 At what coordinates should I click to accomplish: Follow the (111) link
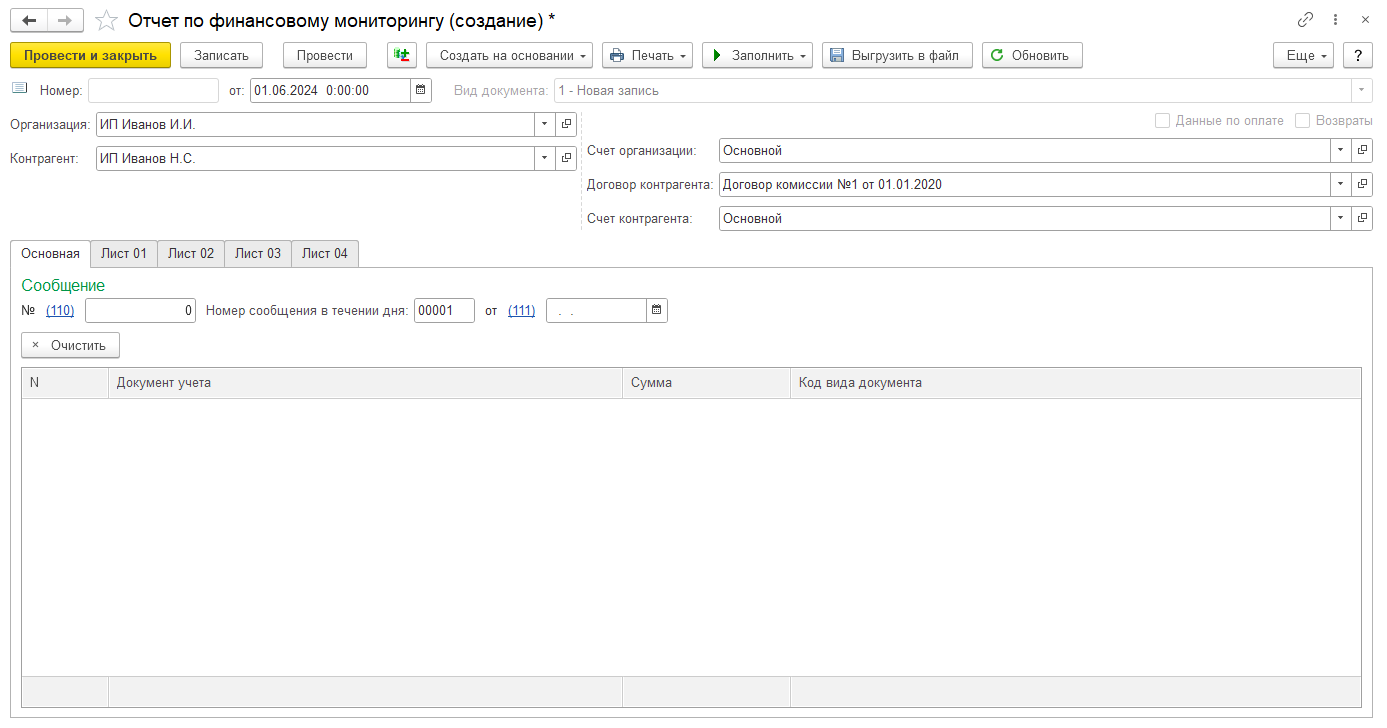[x=522, y=311]
